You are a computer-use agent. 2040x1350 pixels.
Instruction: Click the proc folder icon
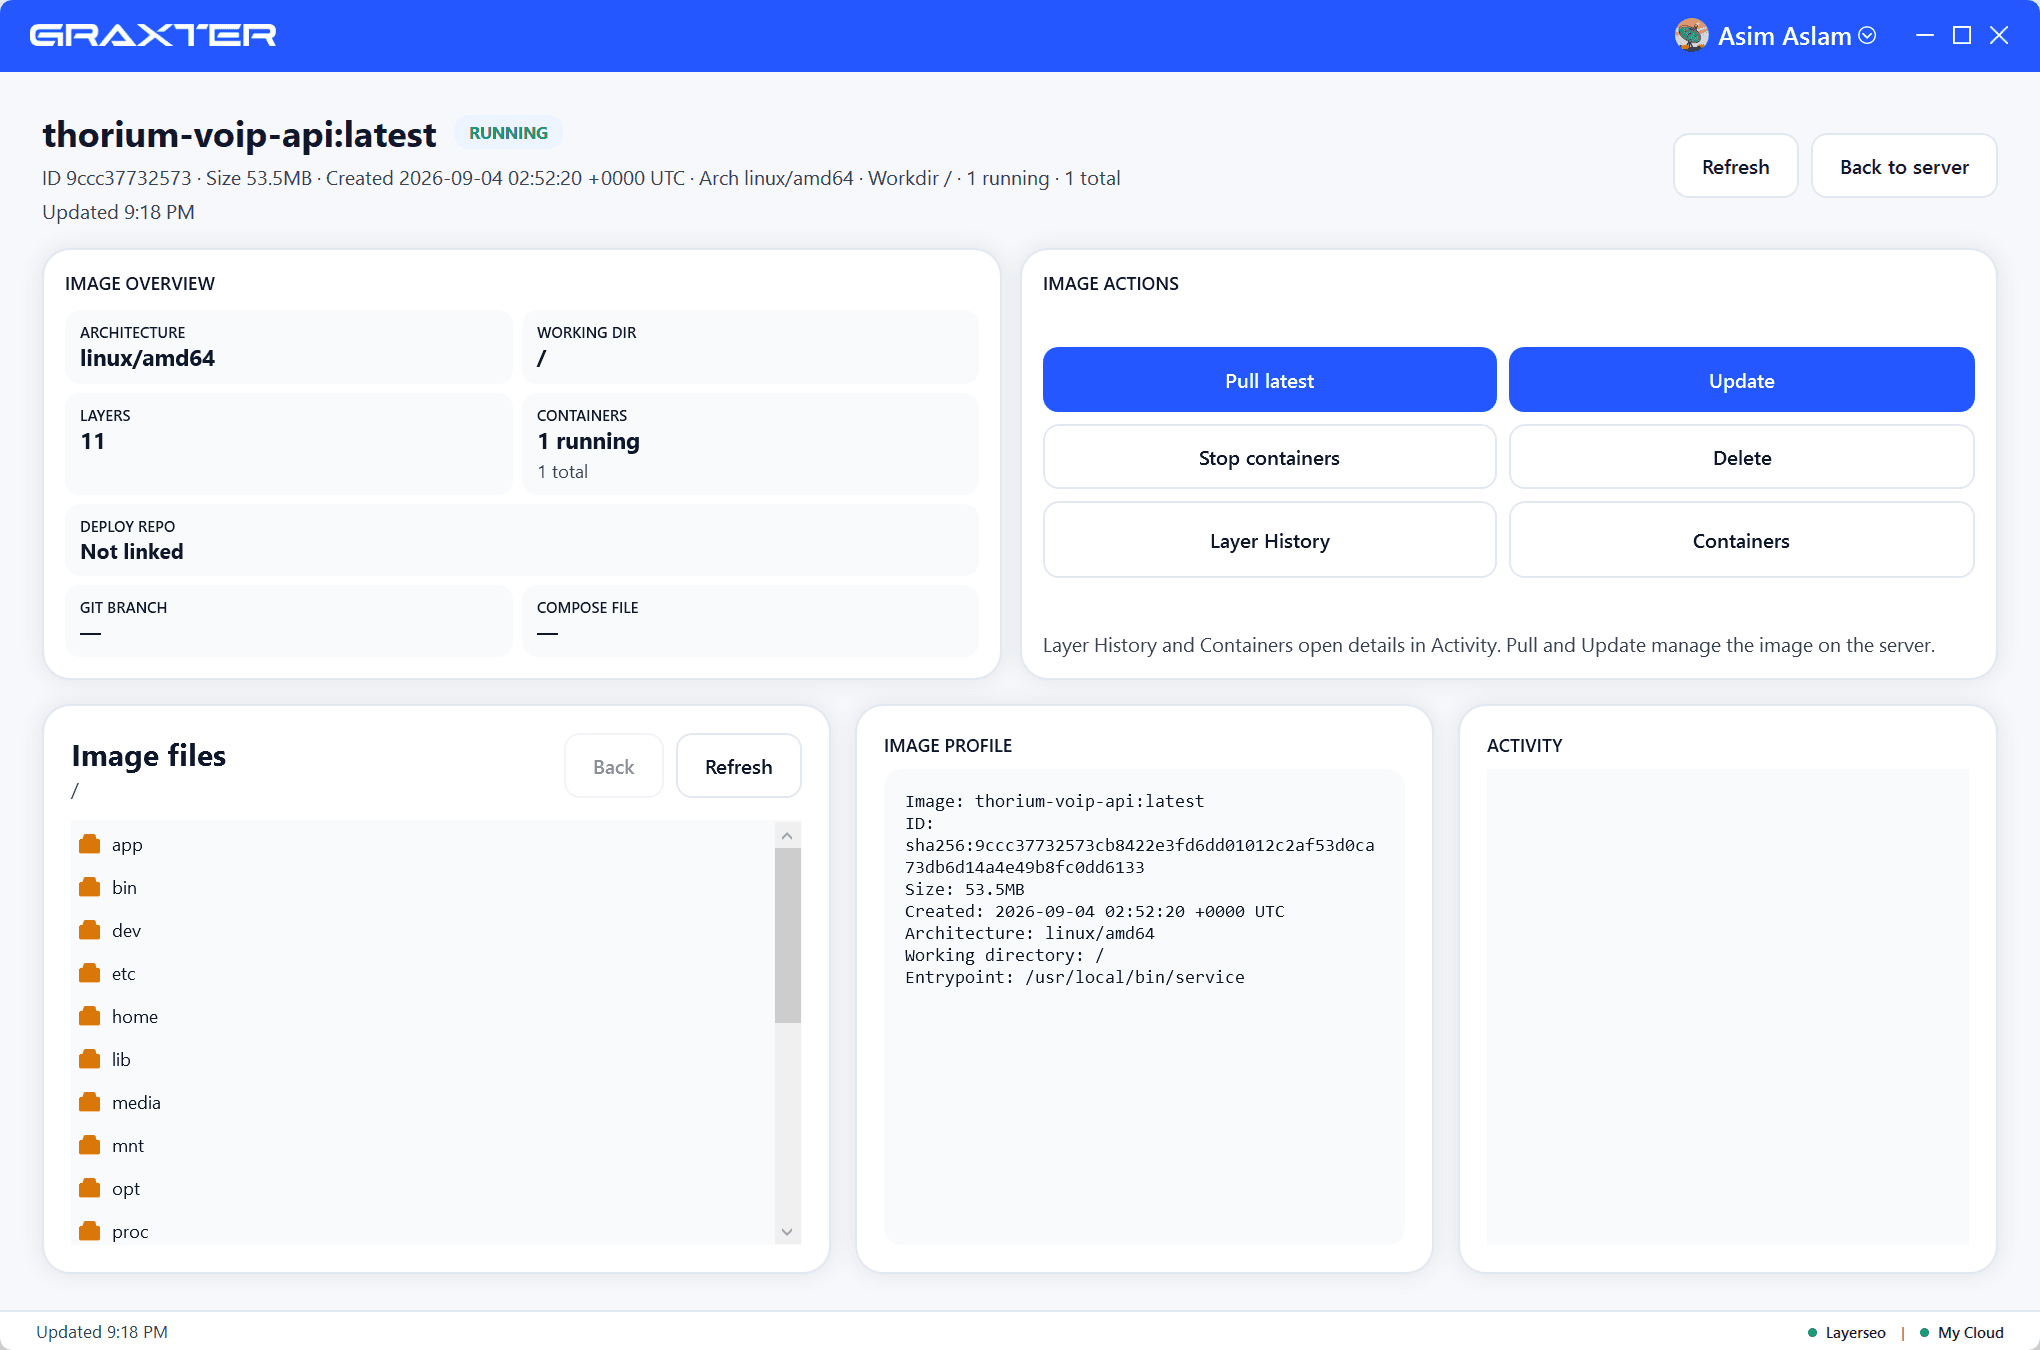(90, 1231)
